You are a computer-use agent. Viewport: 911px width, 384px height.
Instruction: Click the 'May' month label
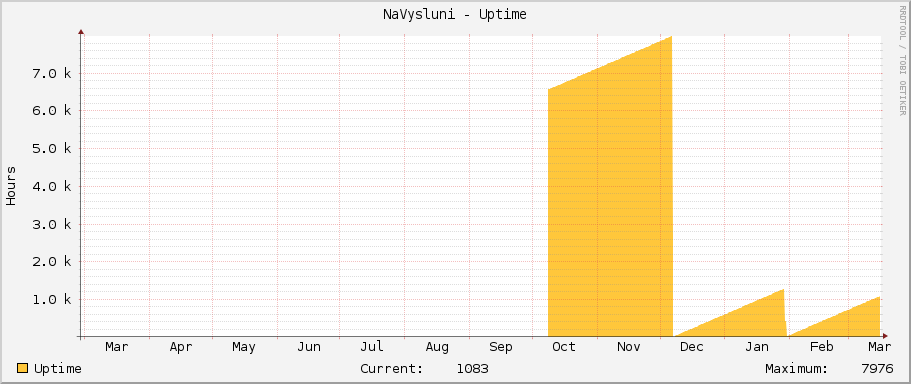[x=243, y=348]
